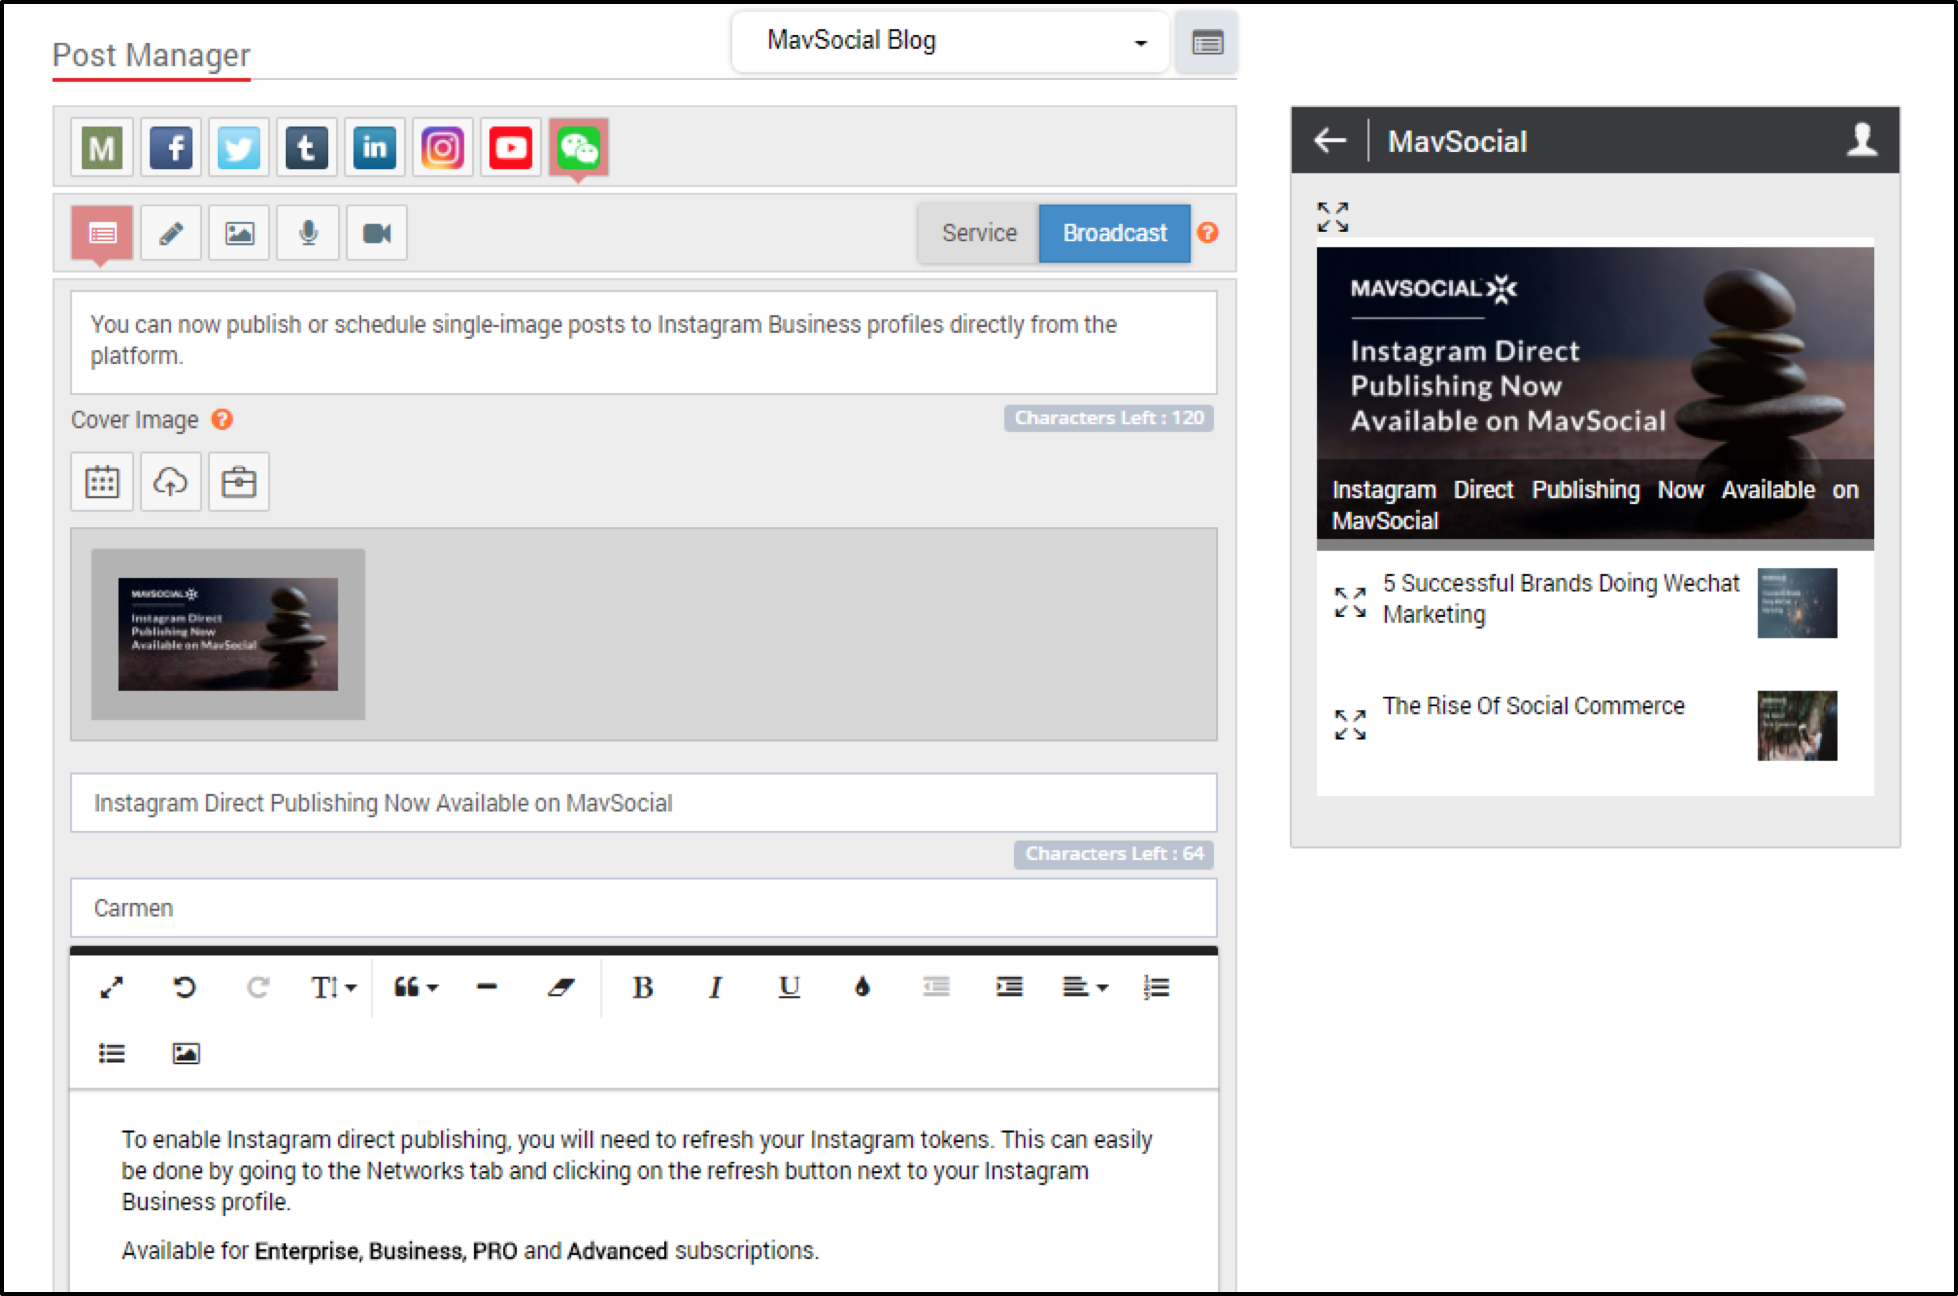Click the cloud upload cover image icon

point(170,482)
